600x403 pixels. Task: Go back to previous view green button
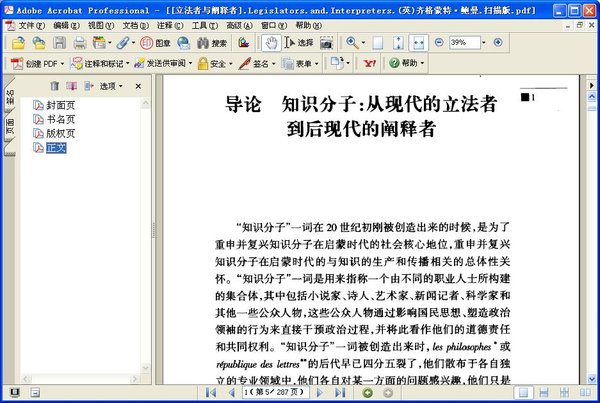tap(367, 393)
